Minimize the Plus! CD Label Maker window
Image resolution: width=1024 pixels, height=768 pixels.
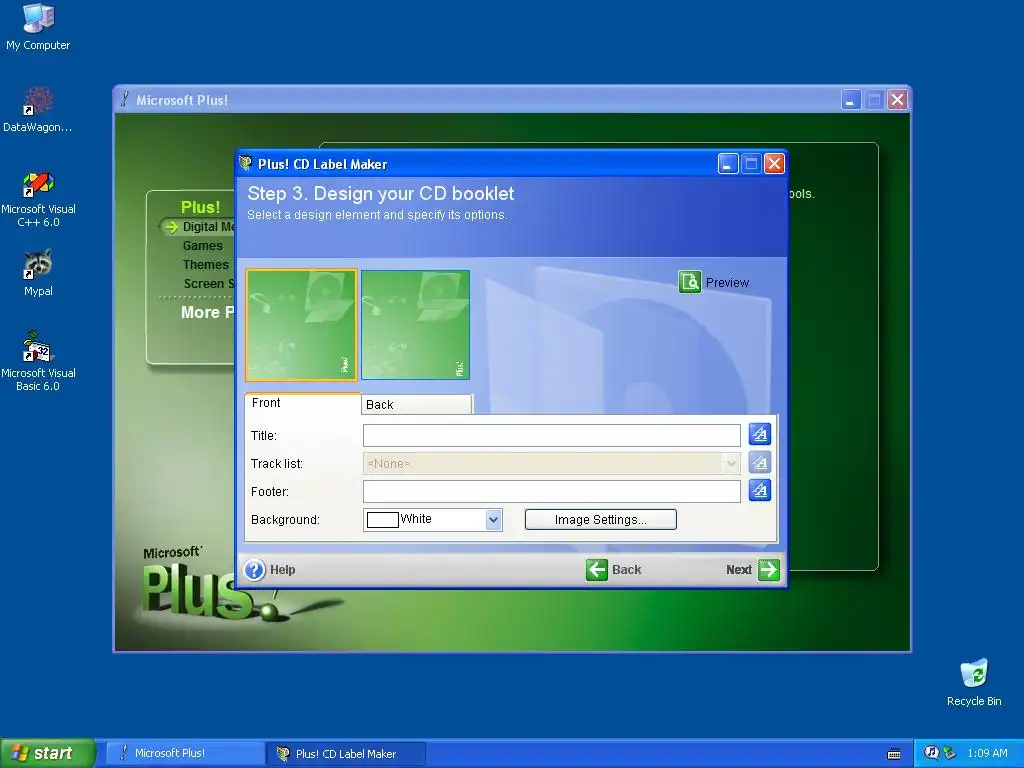(x=728, y=163)
